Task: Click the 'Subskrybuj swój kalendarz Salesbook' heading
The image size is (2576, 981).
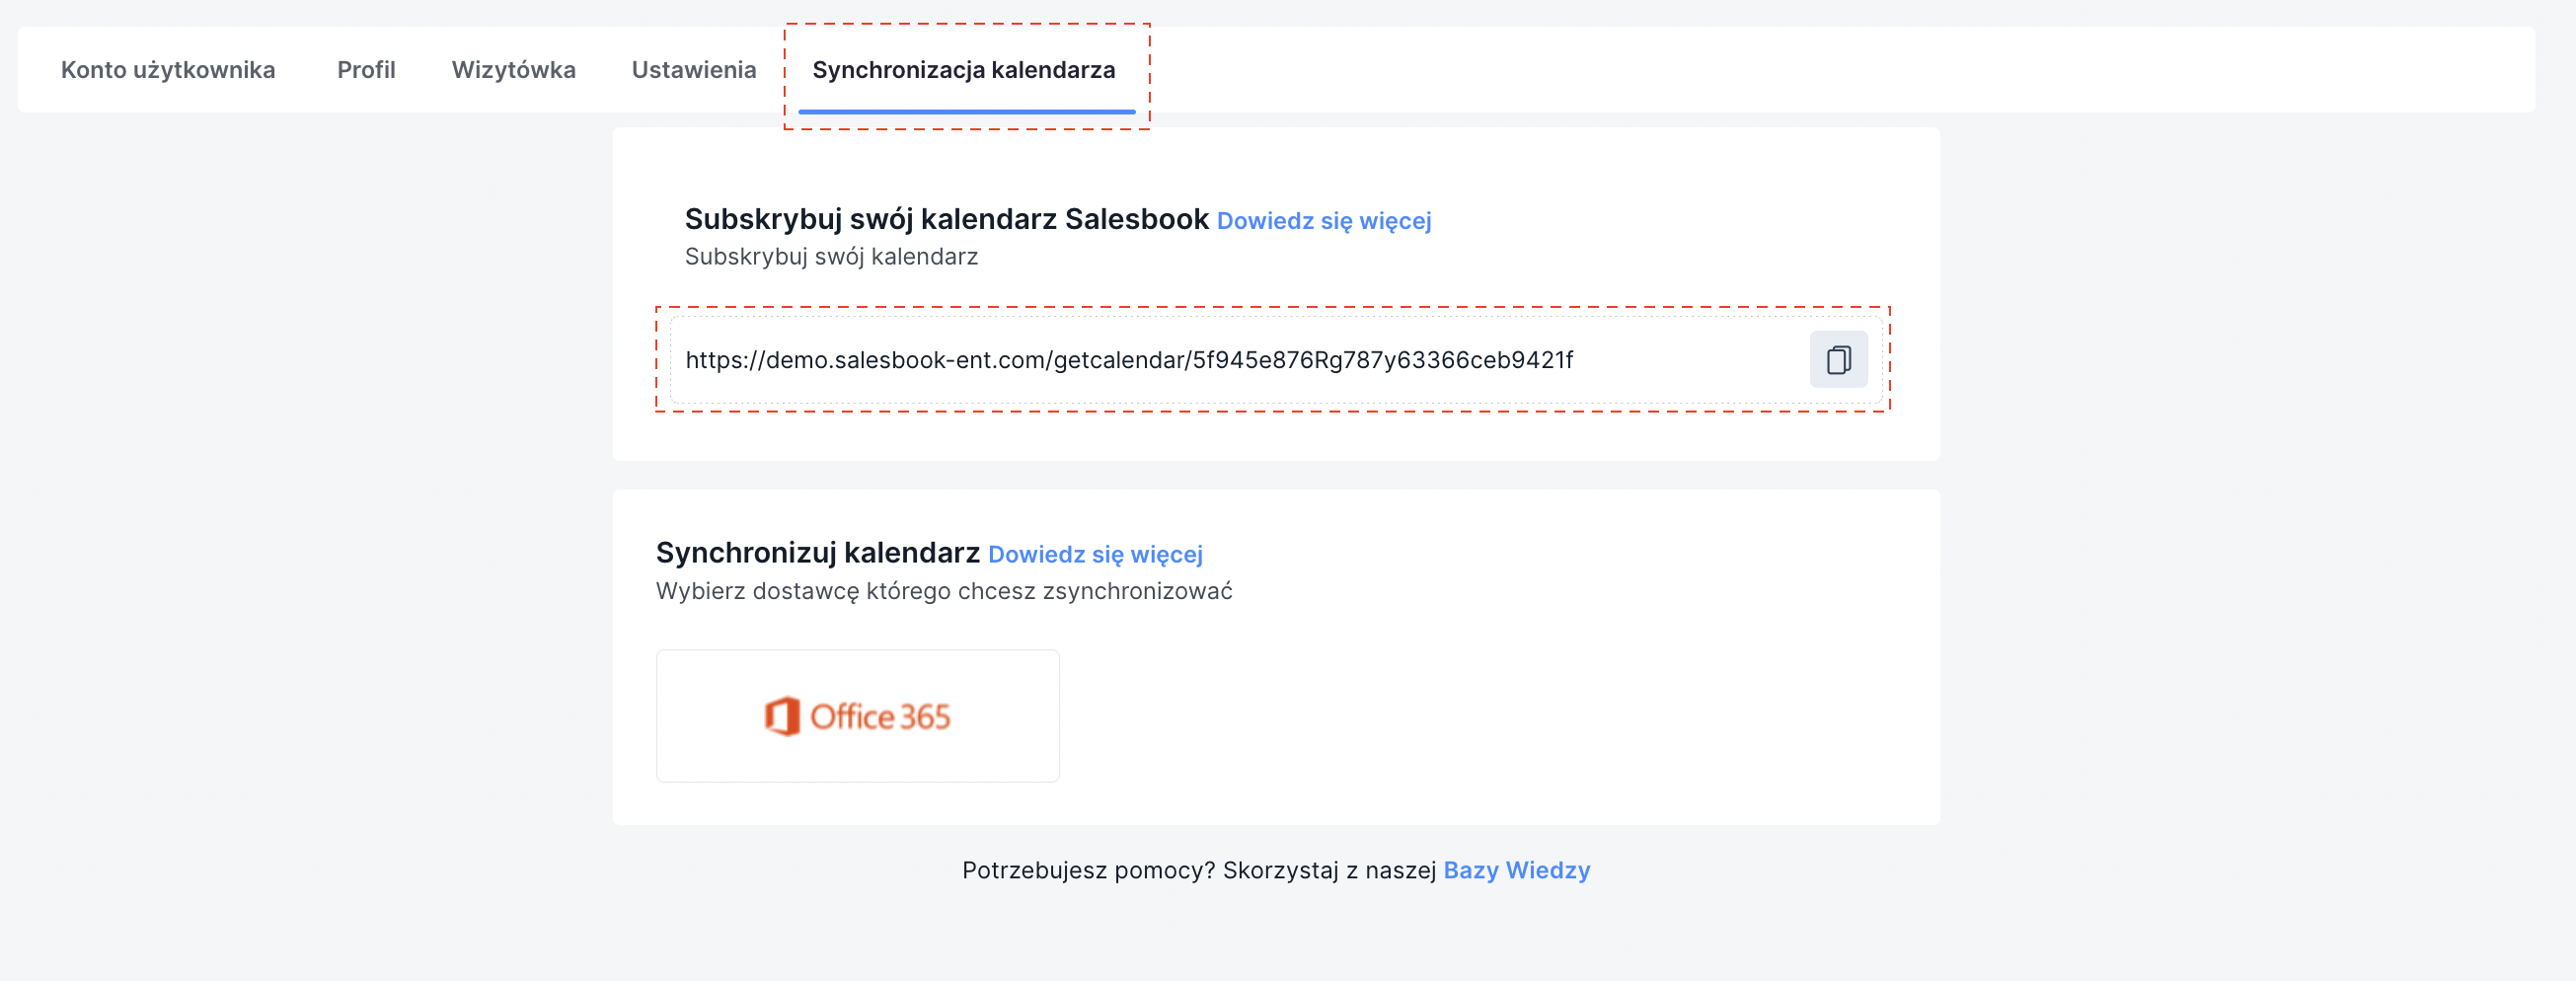Action: (x=946, y=219)
